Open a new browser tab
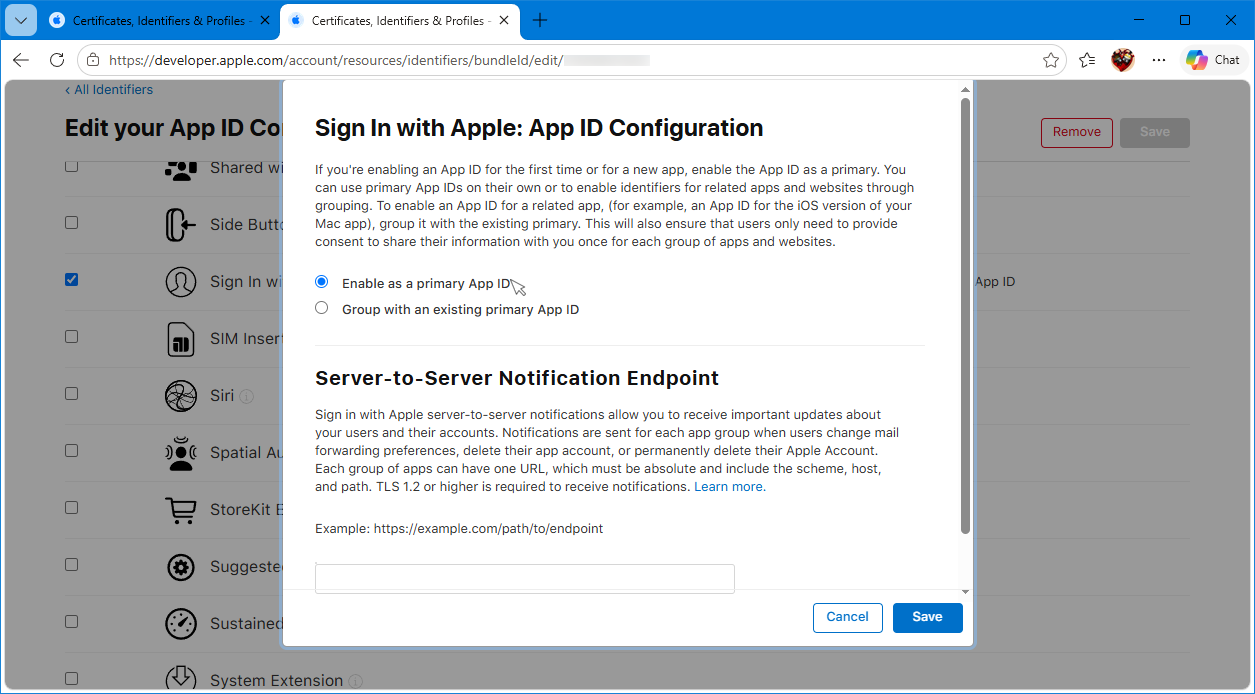1255x694 pixels. (540, 20)
